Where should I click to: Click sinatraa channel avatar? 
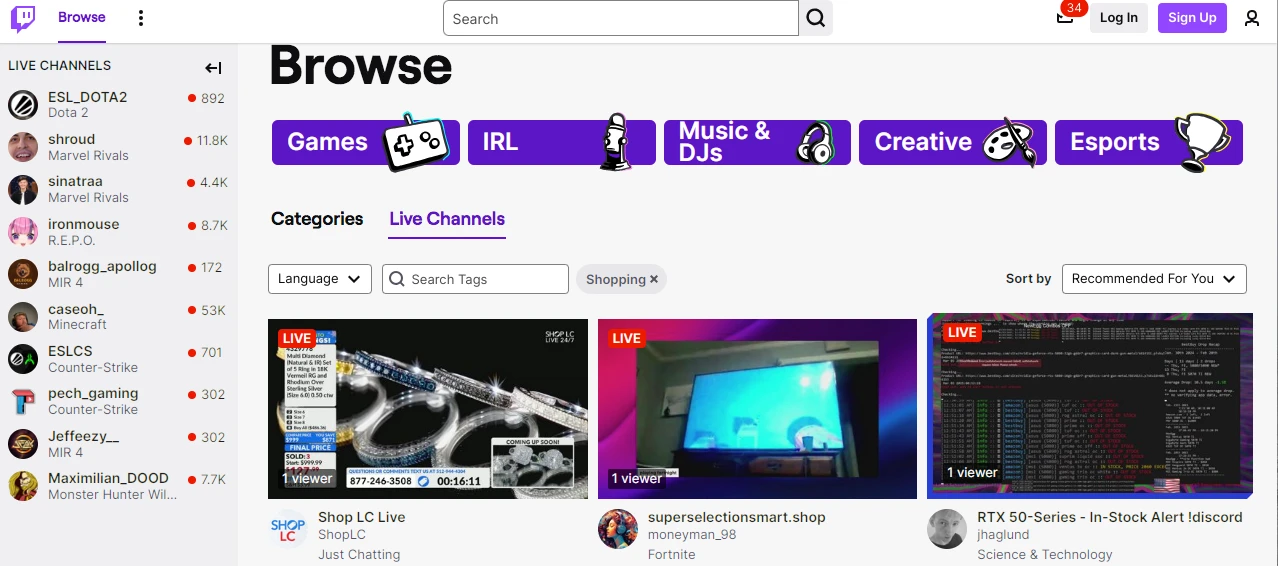click(23, 189)
